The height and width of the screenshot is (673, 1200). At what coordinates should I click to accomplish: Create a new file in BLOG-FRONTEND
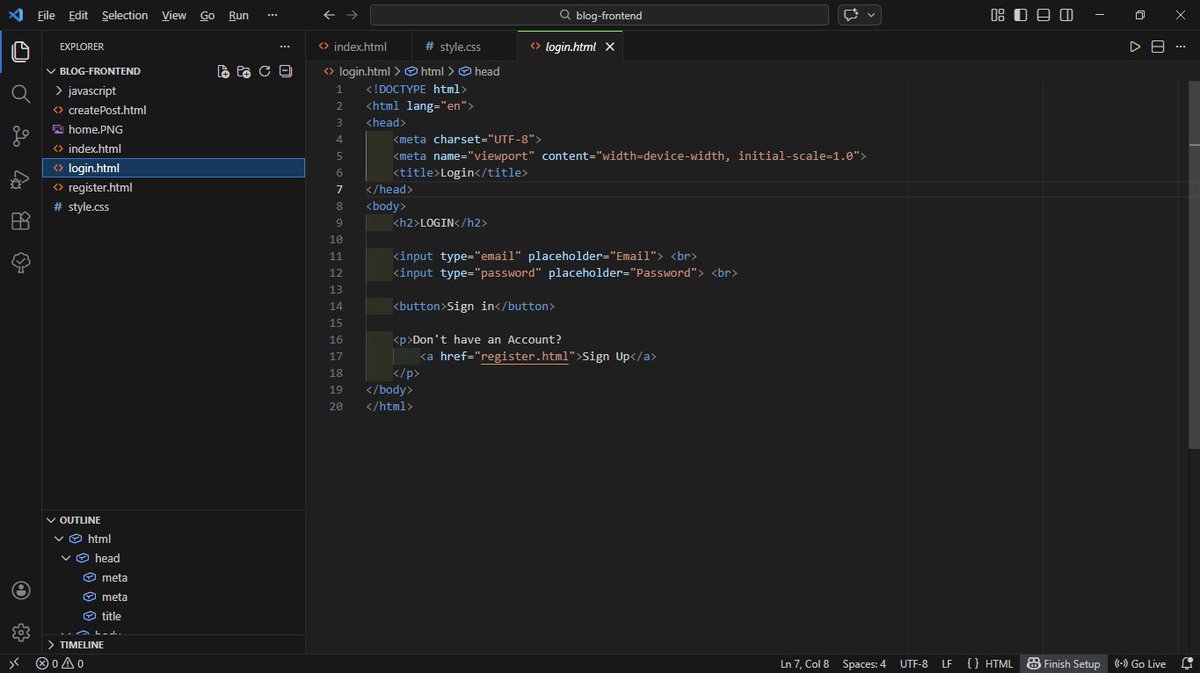223,71
